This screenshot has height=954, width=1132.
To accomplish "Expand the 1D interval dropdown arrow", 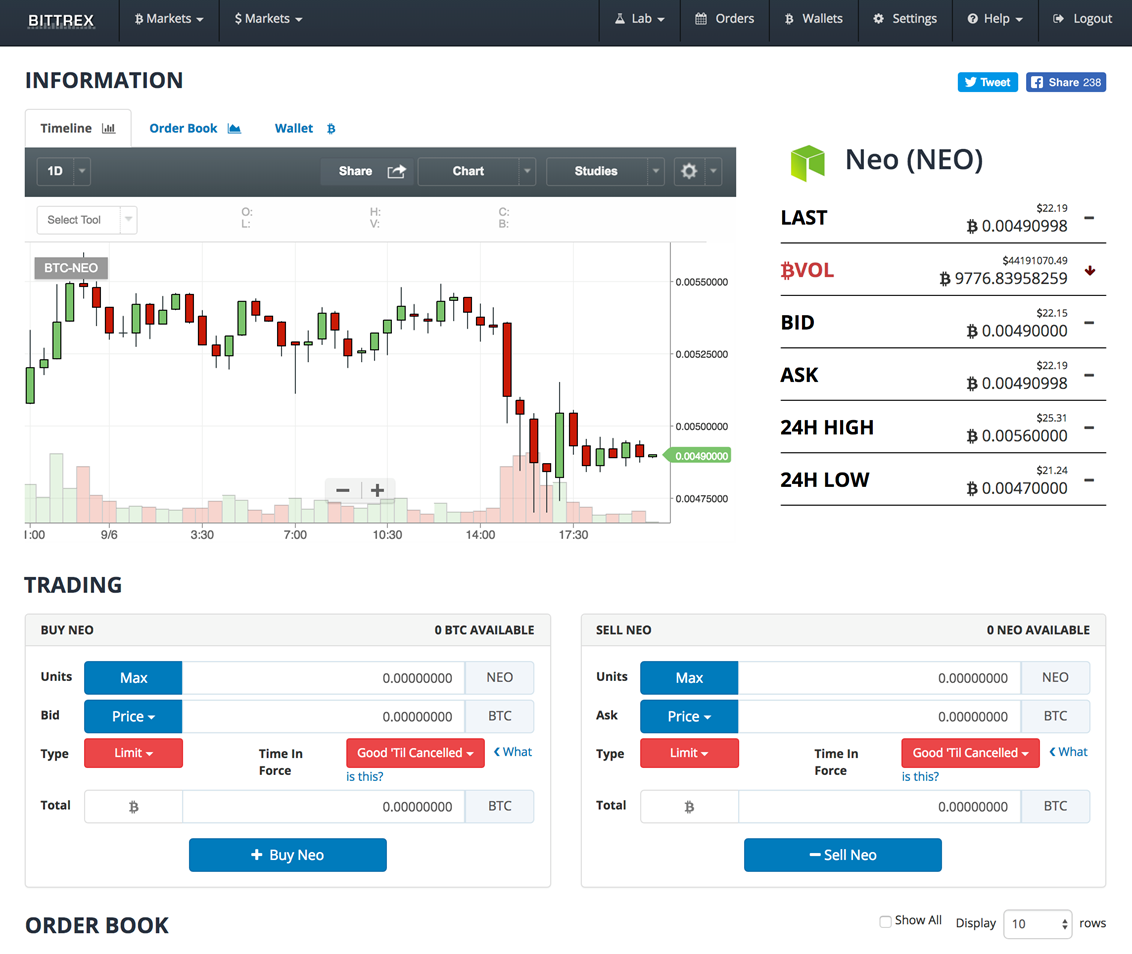I will click(x=82, y=171).
